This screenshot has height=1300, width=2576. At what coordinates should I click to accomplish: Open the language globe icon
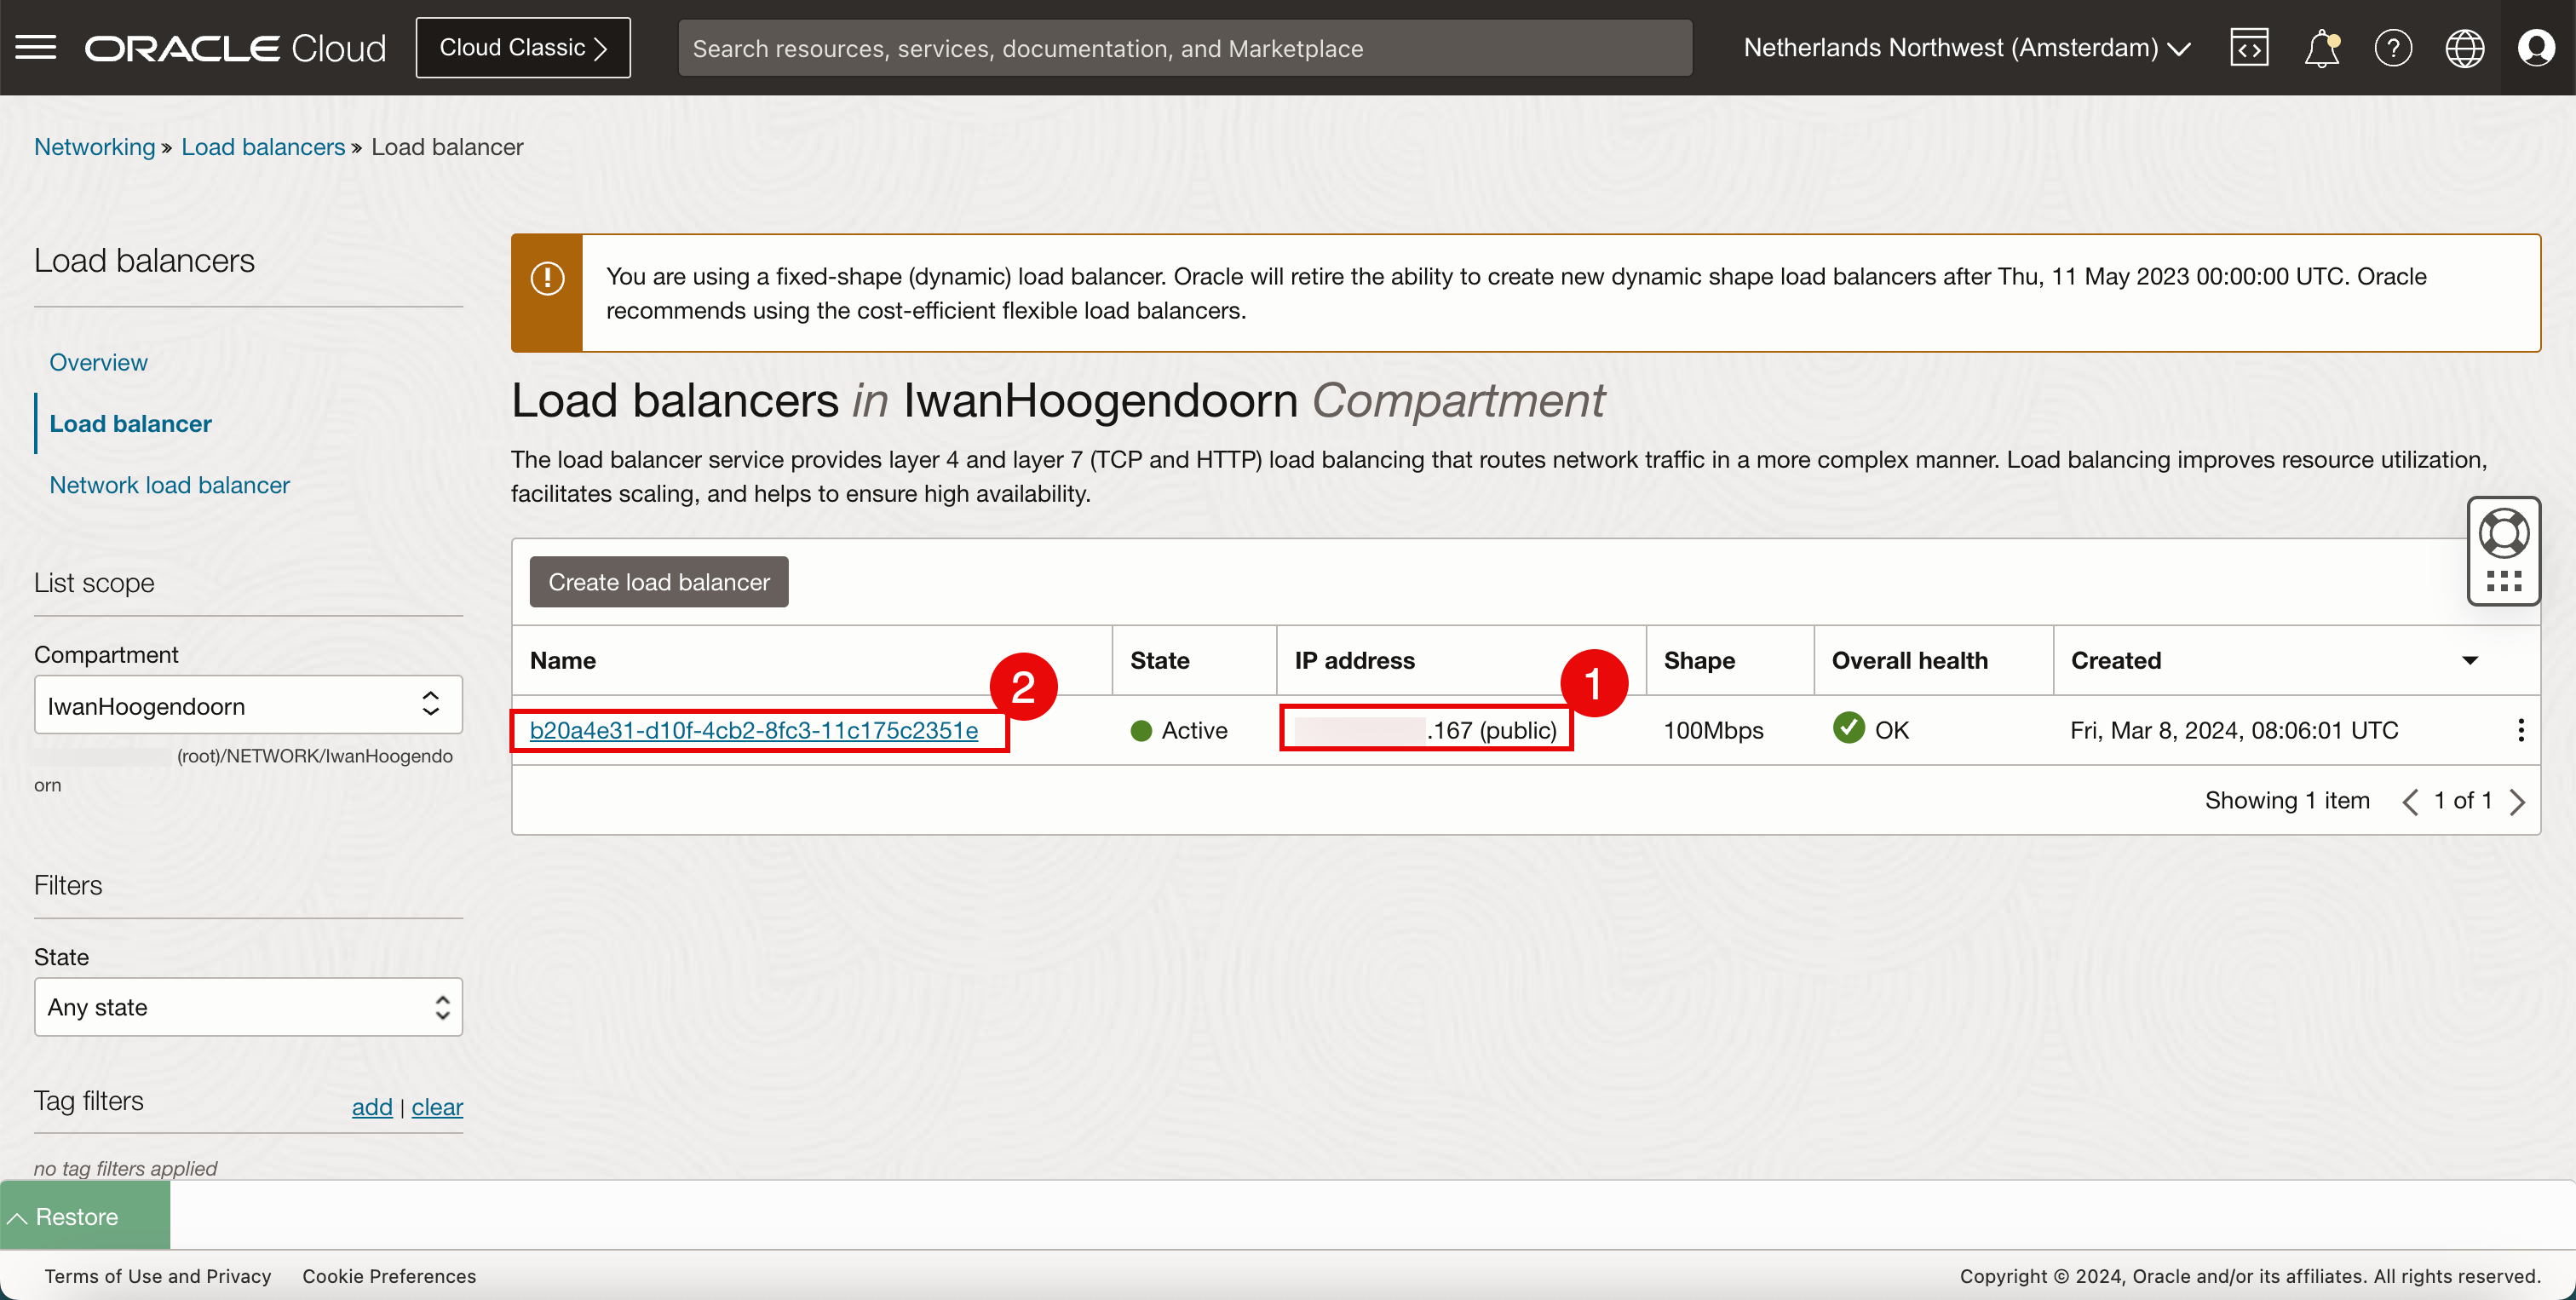point(2464,47)
